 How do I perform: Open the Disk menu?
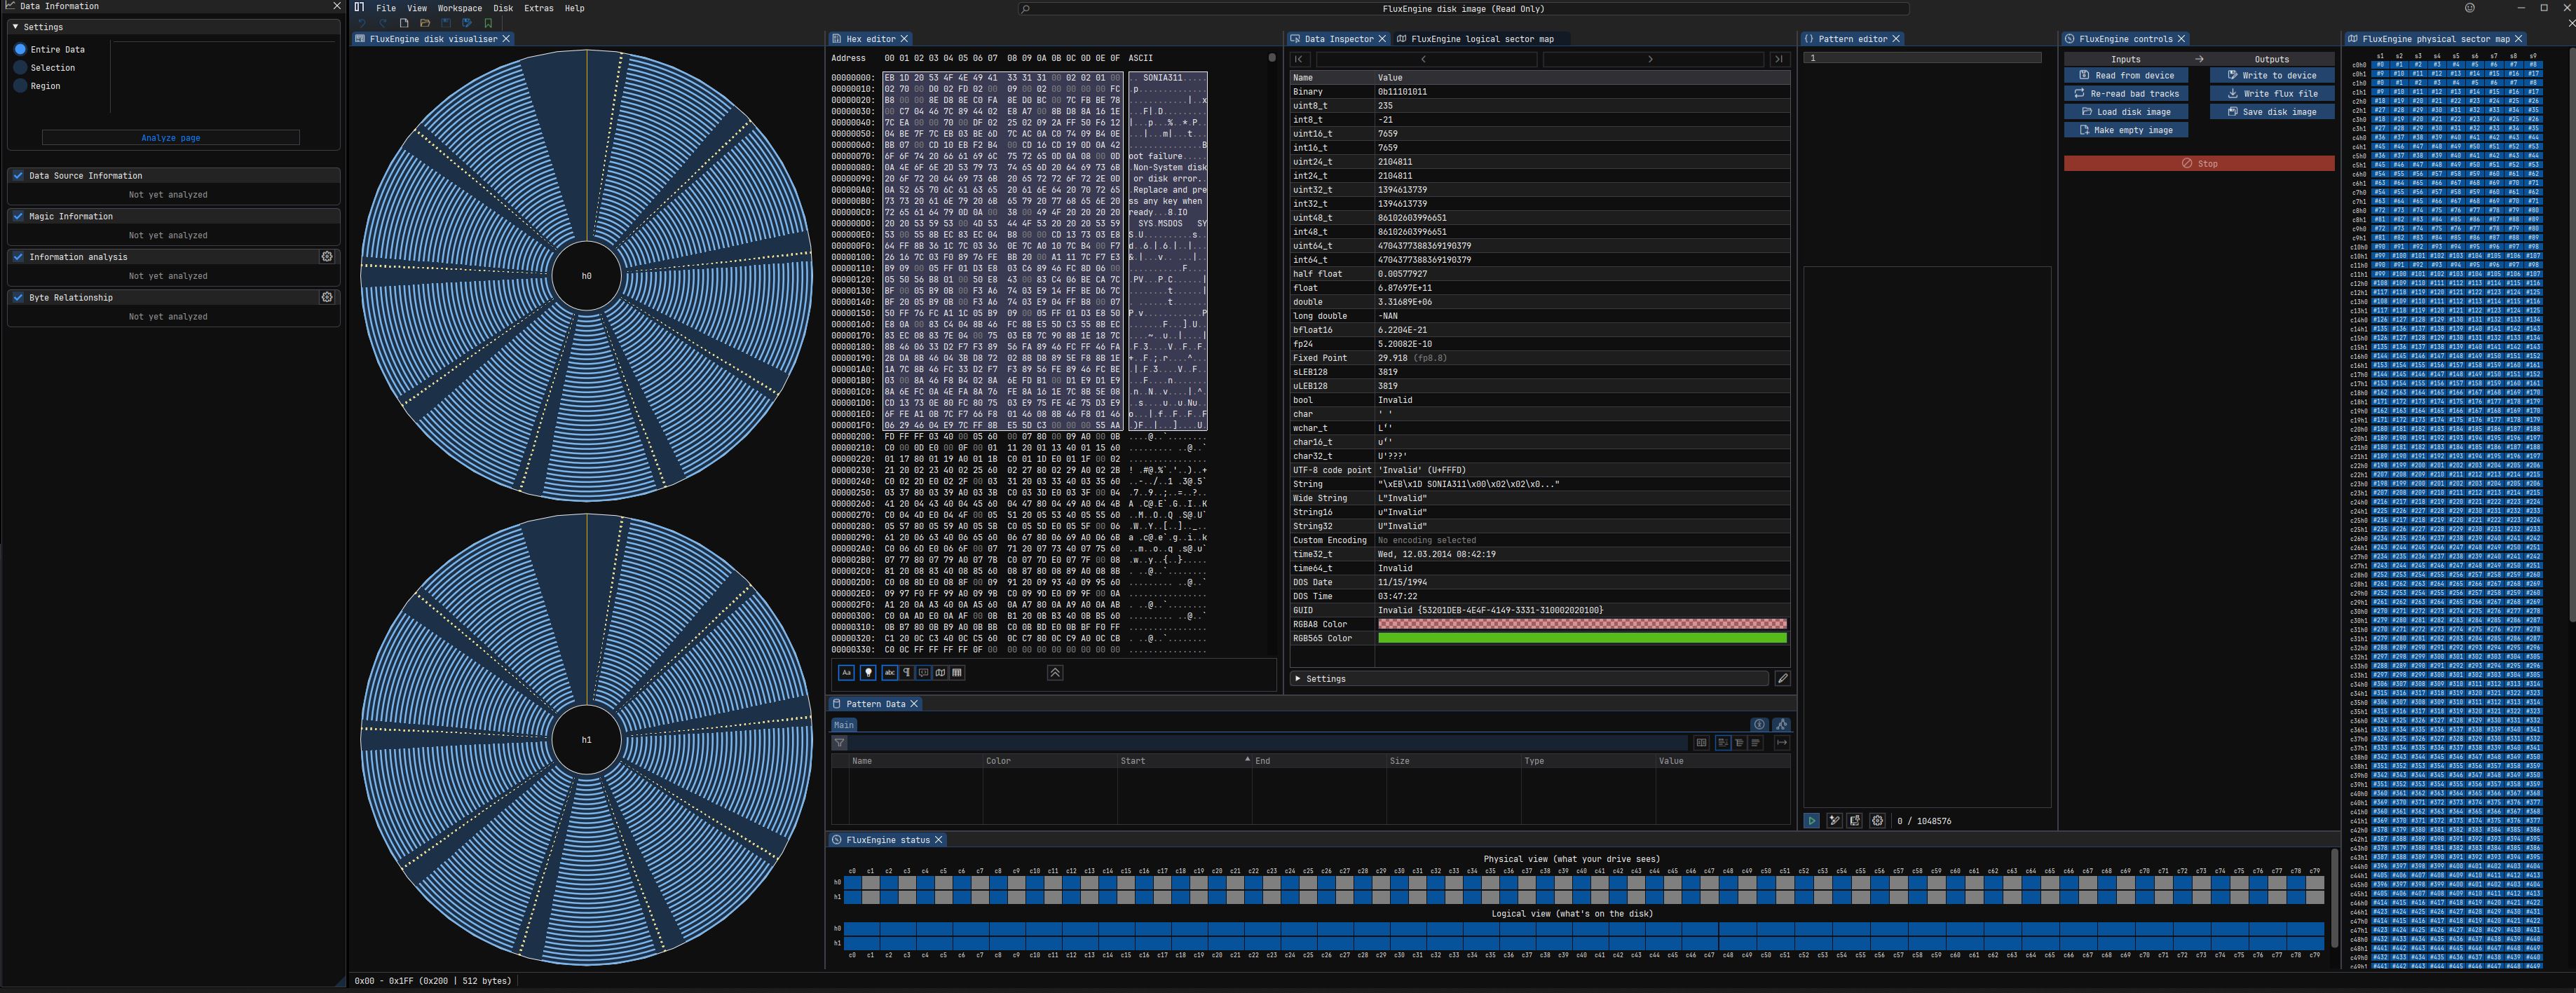click(503, 8)
